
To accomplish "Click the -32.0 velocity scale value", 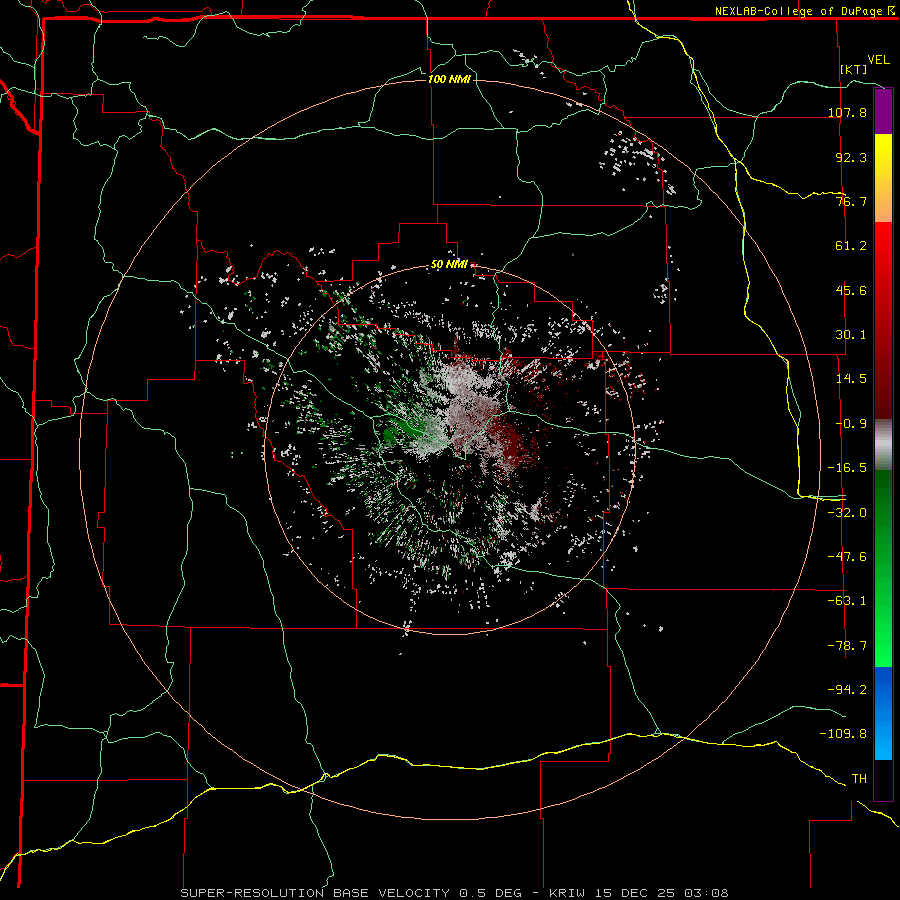I will click(847, 513).
